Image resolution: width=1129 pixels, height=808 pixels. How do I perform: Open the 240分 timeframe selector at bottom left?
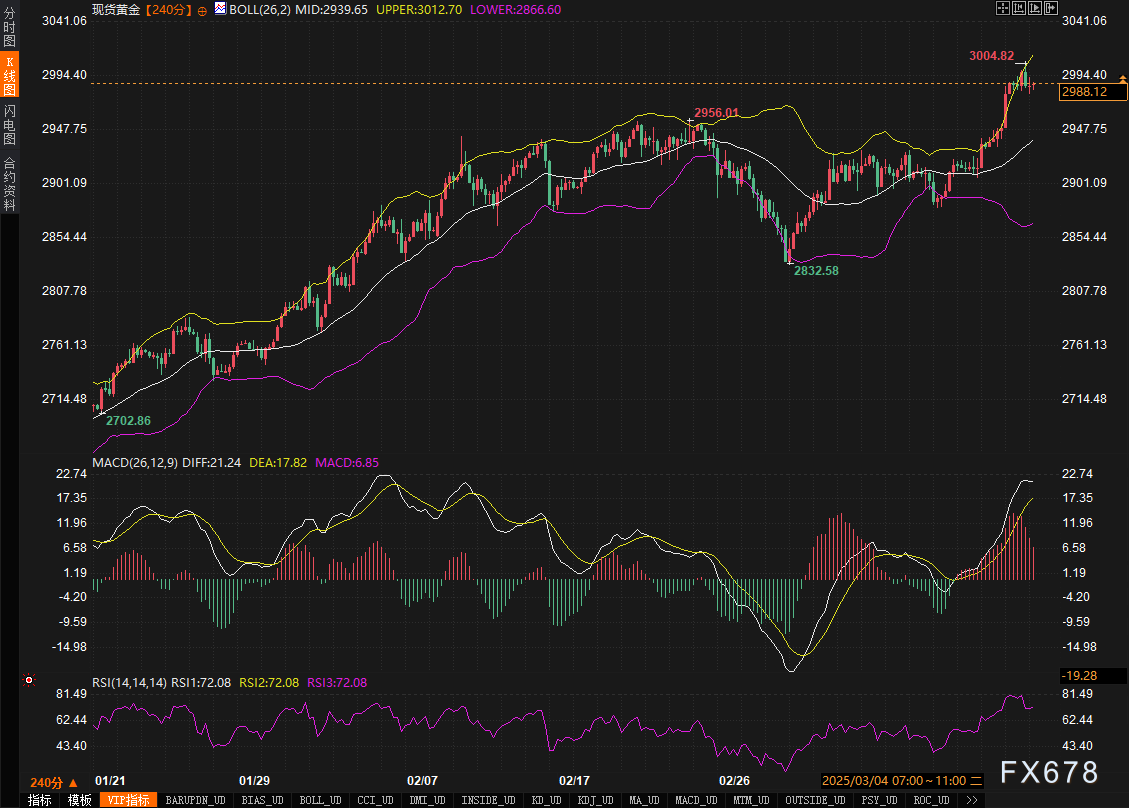(x=53, y=782)
